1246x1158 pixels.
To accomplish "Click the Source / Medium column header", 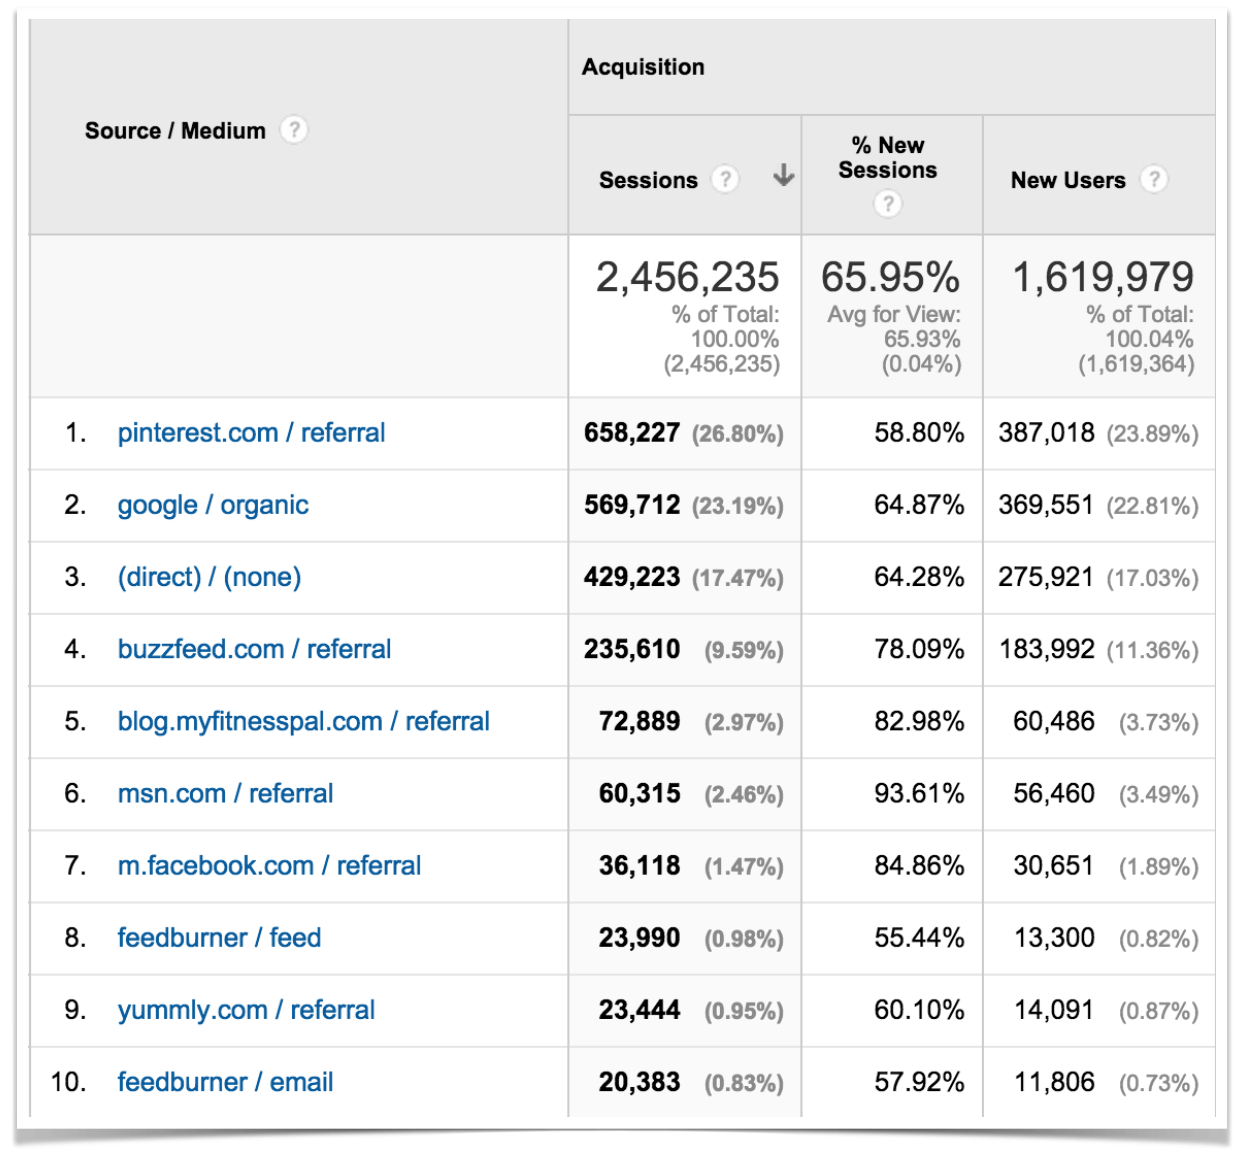I will 174,130.
